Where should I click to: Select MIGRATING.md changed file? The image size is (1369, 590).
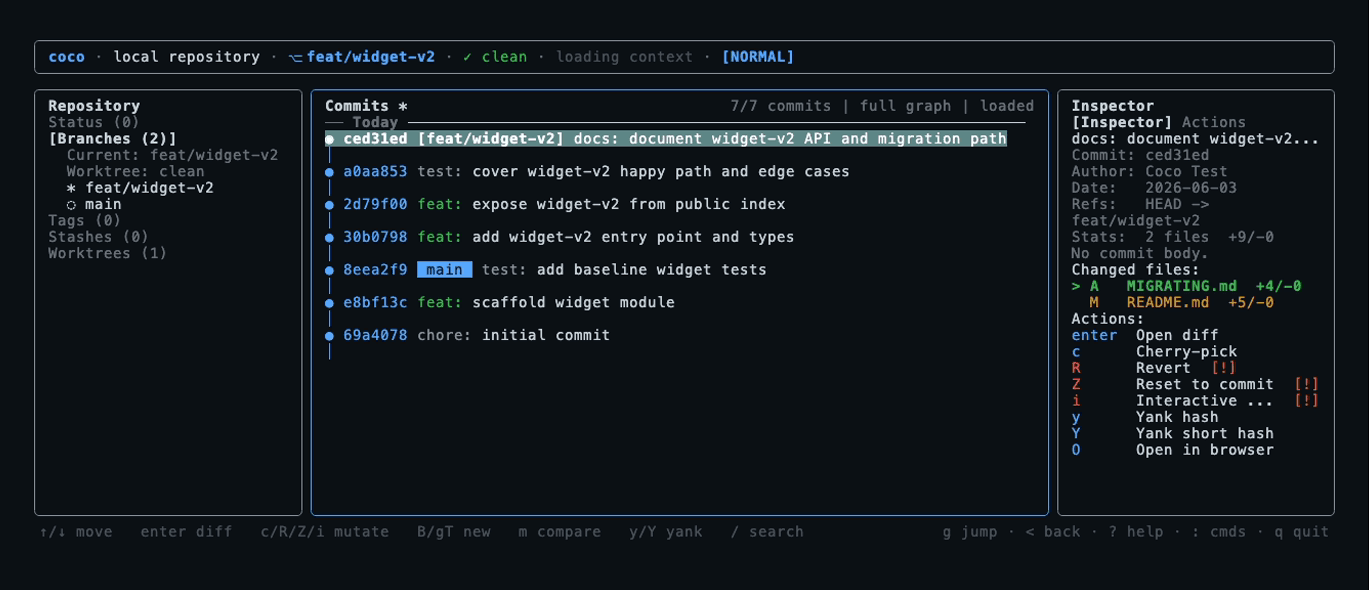click(1187, 286)
